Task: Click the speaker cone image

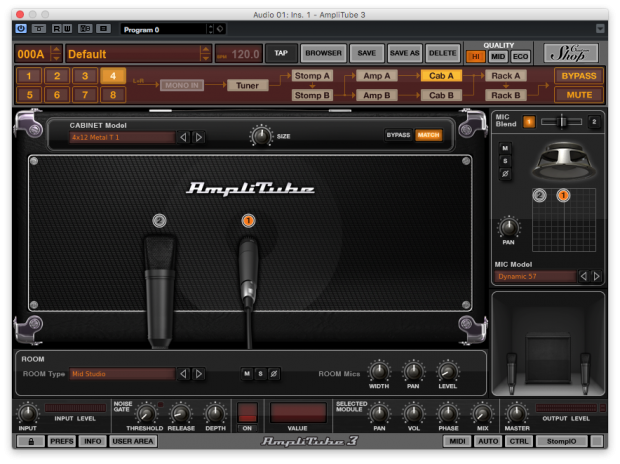Action: [563, 161]
